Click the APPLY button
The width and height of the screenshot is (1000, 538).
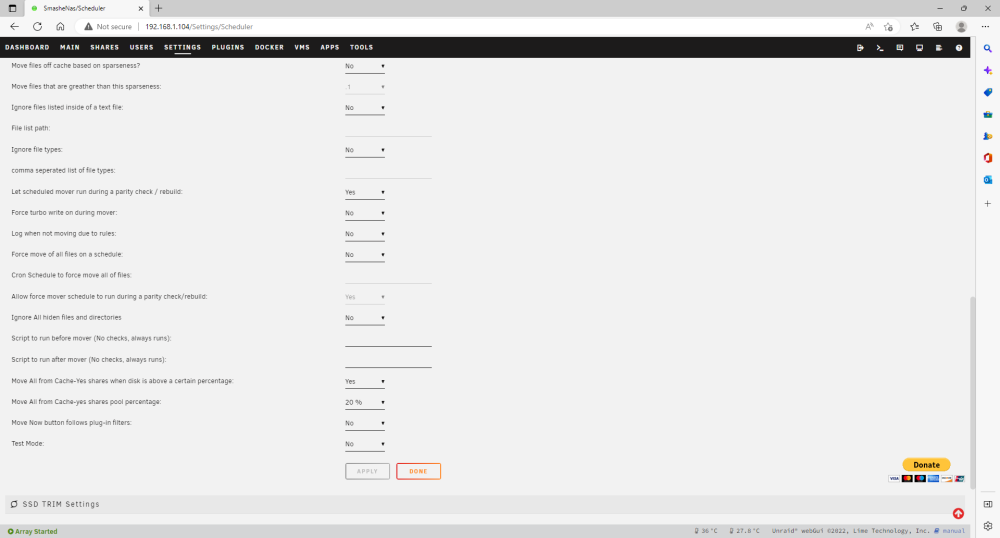pos(367,471)
